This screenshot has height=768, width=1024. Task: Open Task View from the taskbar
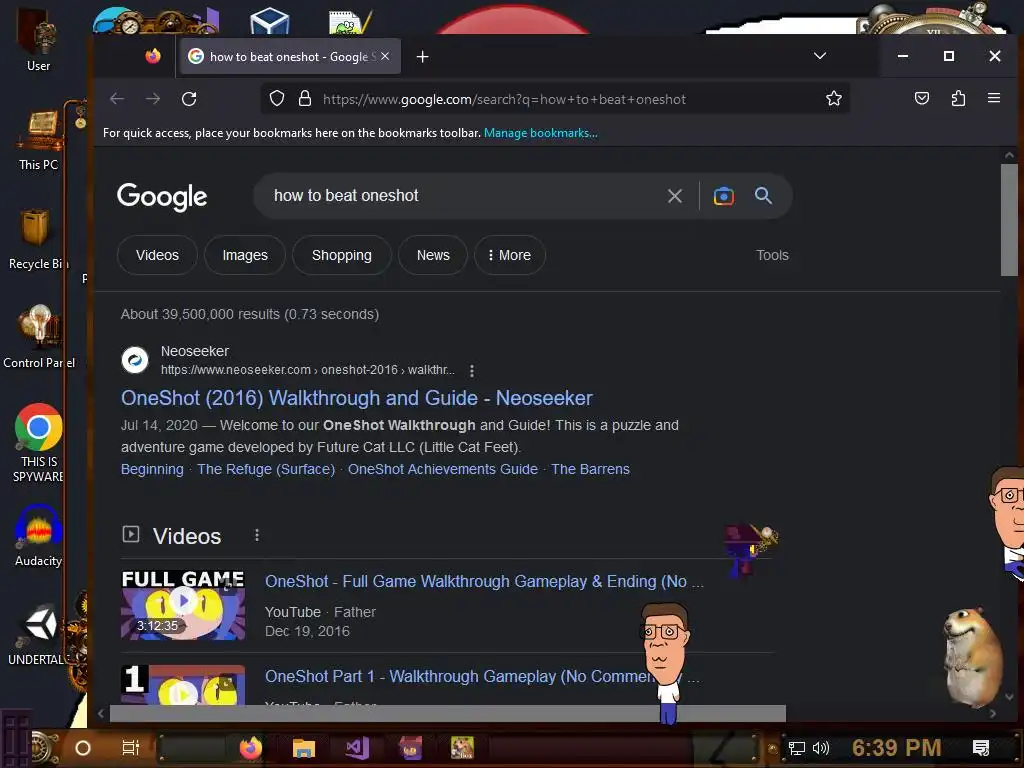pyautogui.click(x=131, y=748)
